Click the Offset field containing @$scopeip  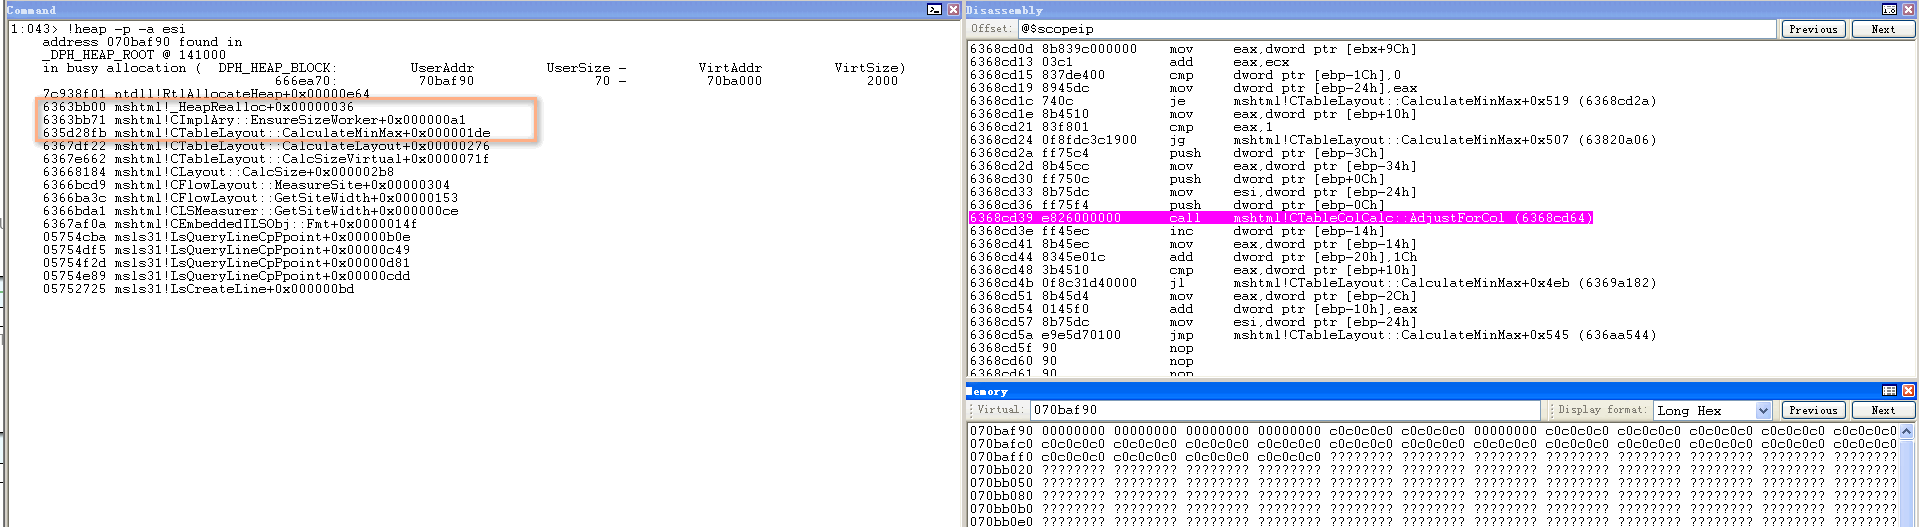[x=1395, y=29]
